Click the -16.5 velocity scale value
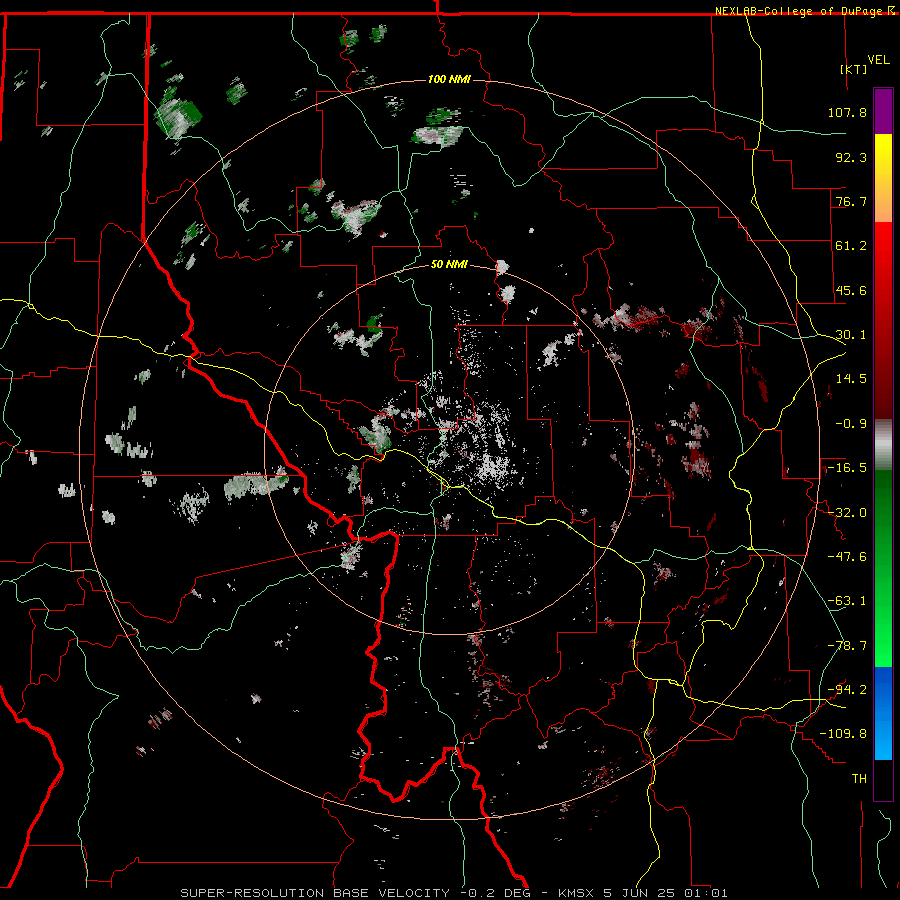This screenshot has height=900, width=900. 847,468
